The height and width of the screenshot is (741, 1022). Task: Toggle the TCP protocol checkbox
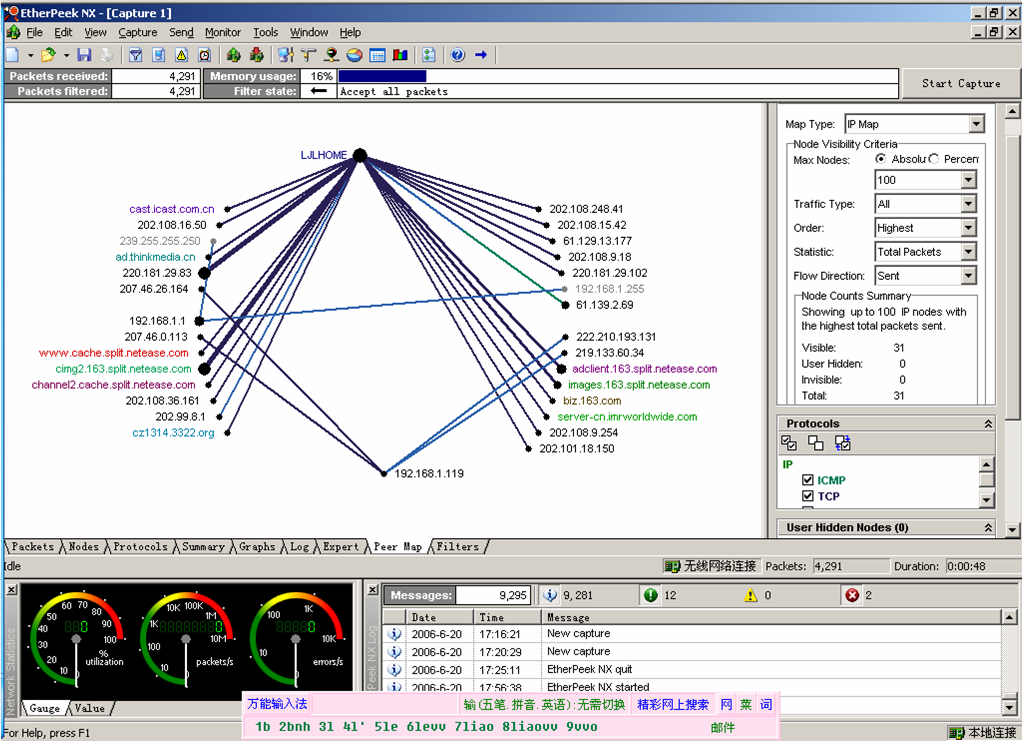pyautogui.click(x=808, y=496)
